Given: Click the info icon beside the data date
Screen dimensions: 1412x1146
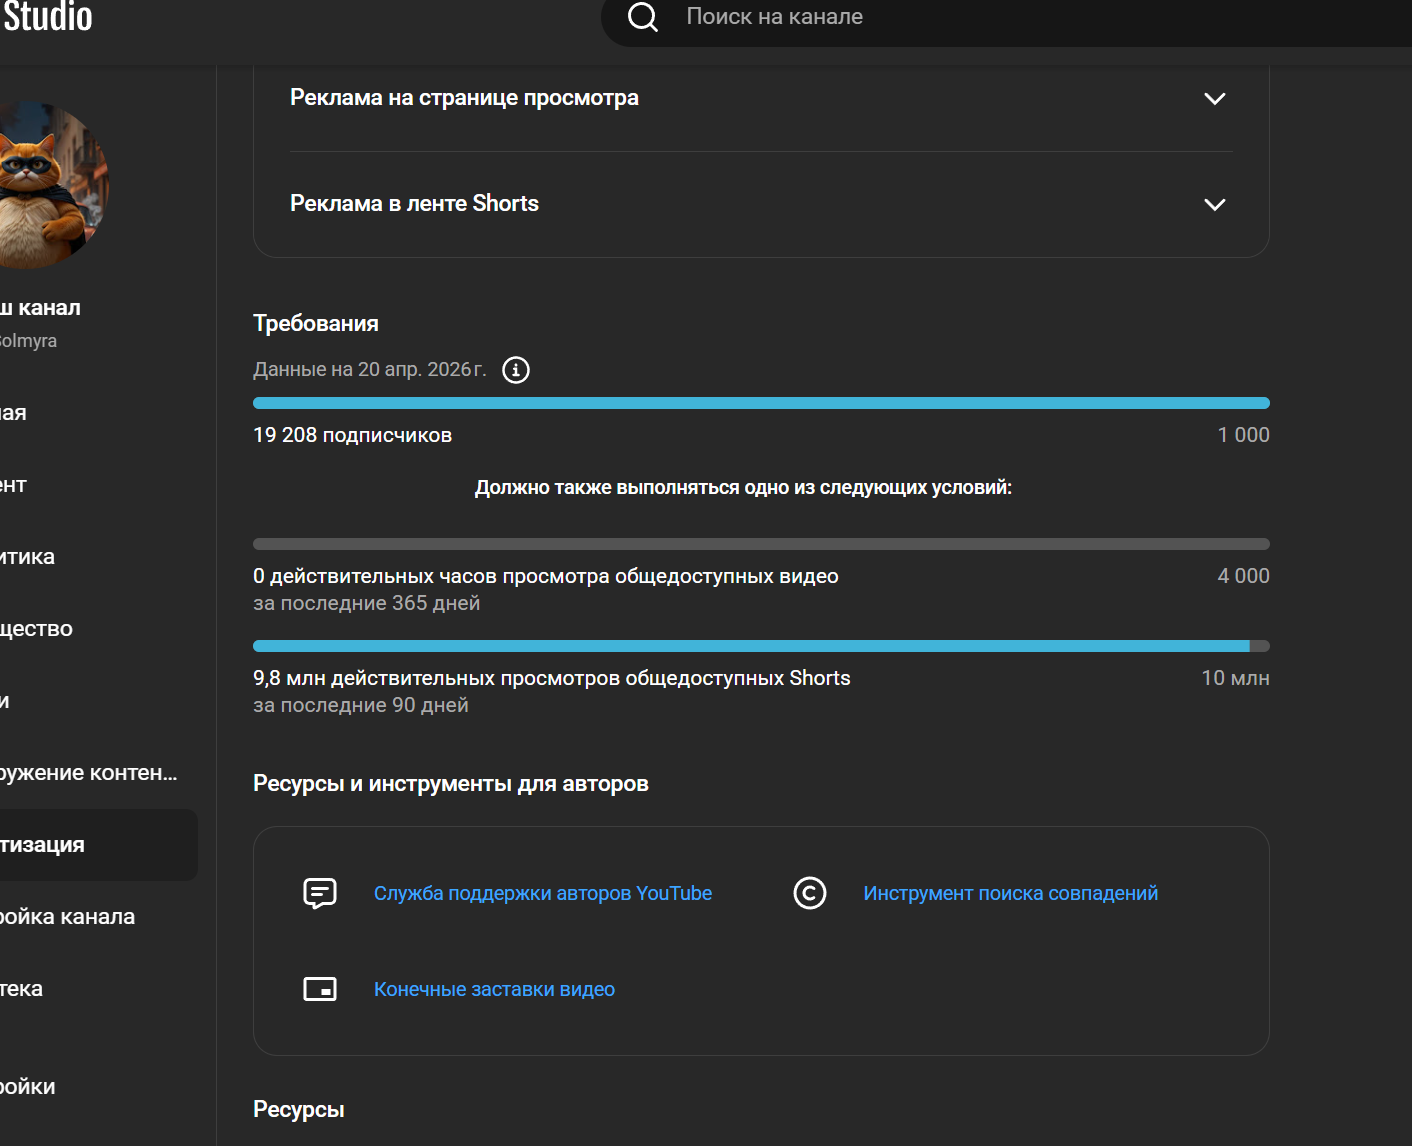Looking at the screenshot, I should pos(516,370).
